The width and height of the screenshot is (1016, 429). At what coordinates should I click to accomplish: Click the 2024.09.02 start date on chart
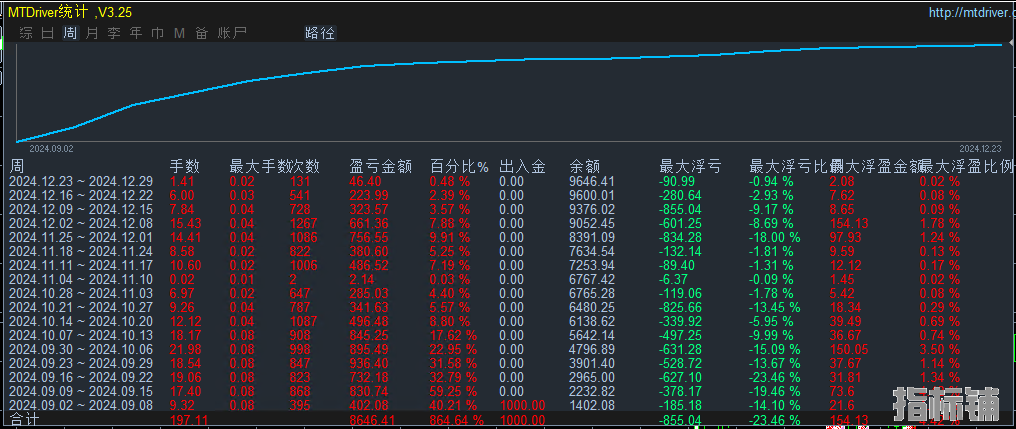[x=51, y=147]
